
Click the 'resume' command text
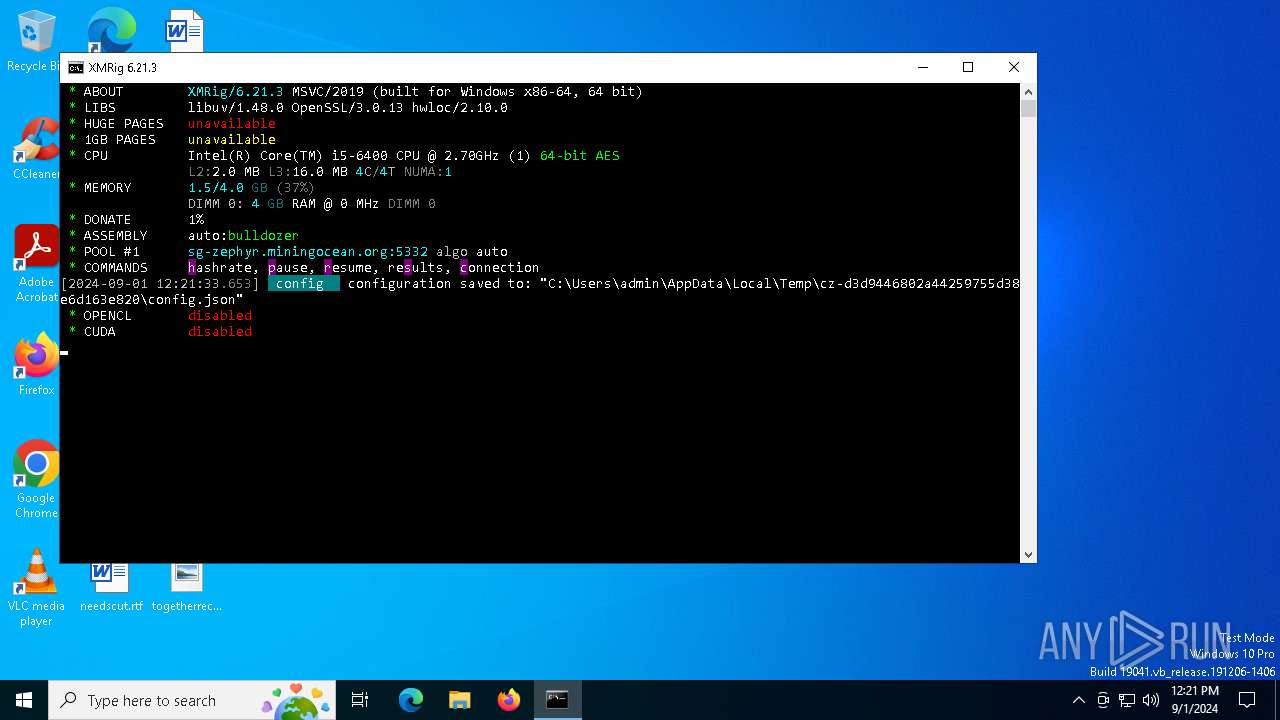348,267
